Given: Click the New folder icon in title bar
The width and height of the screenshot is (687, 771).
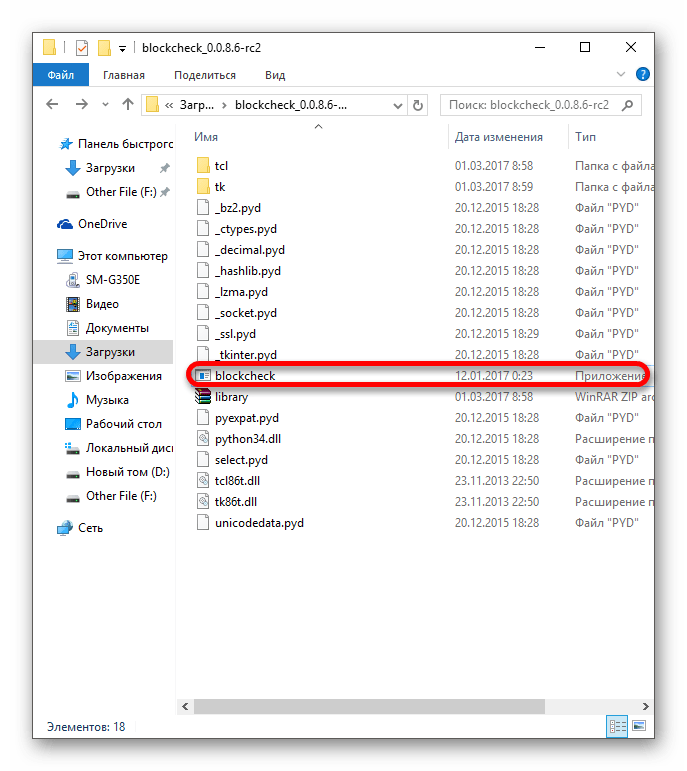Looking at the screenshot, I should coord(104,48).
